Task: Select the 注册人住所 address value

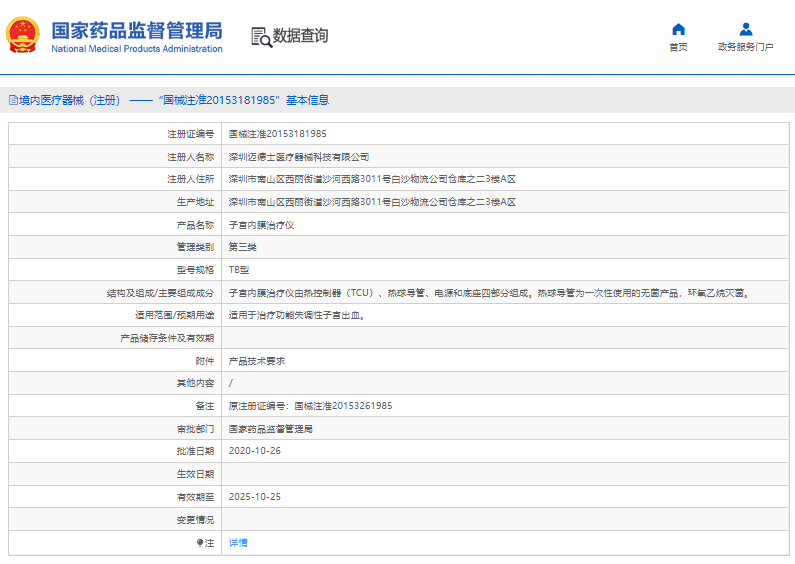Action: click(x=372, y=179)
